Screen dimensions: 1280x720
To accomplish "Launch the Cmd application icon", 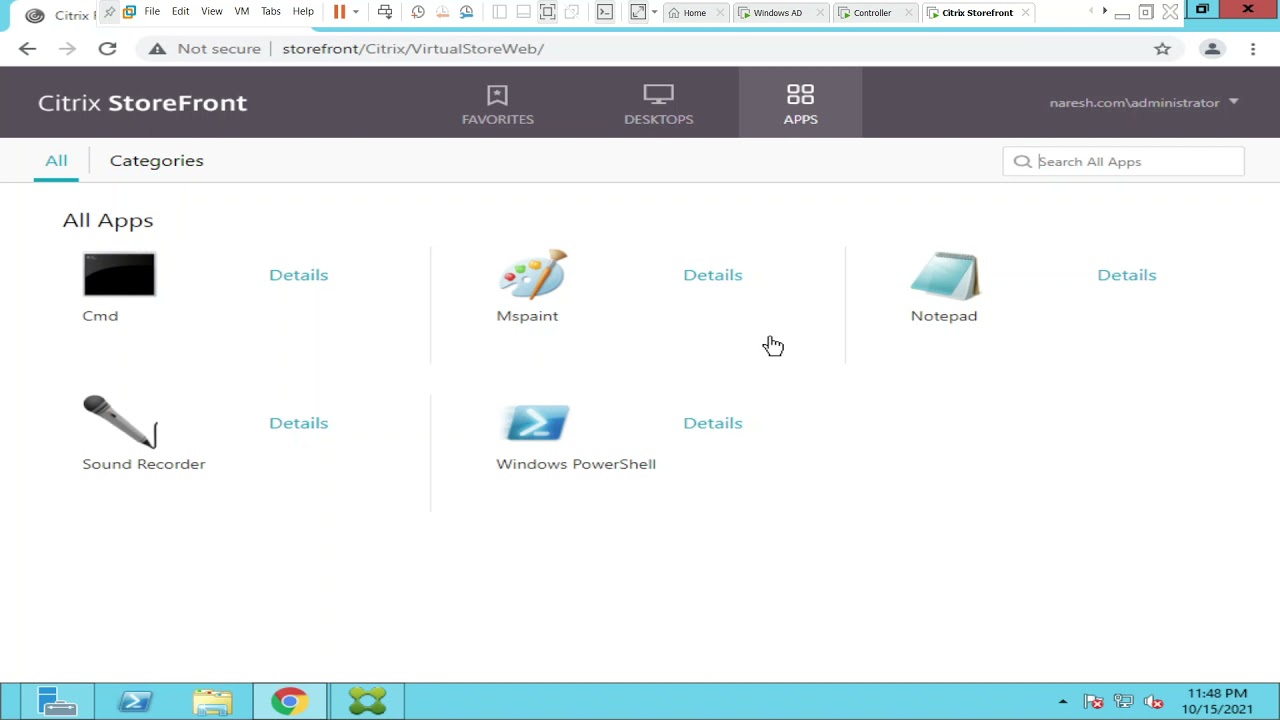I will tap(119, 275).
